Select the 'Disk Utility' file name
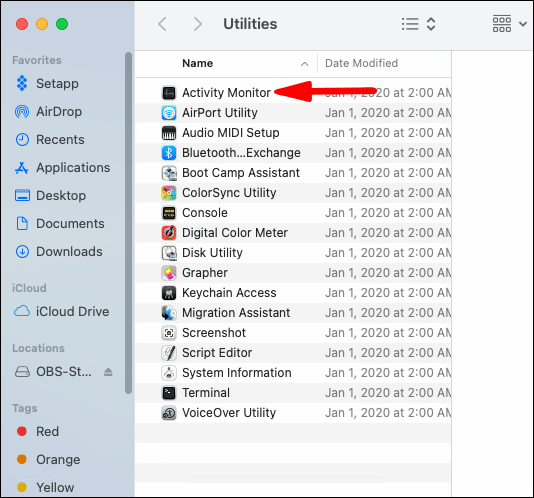 coord(212,253)
